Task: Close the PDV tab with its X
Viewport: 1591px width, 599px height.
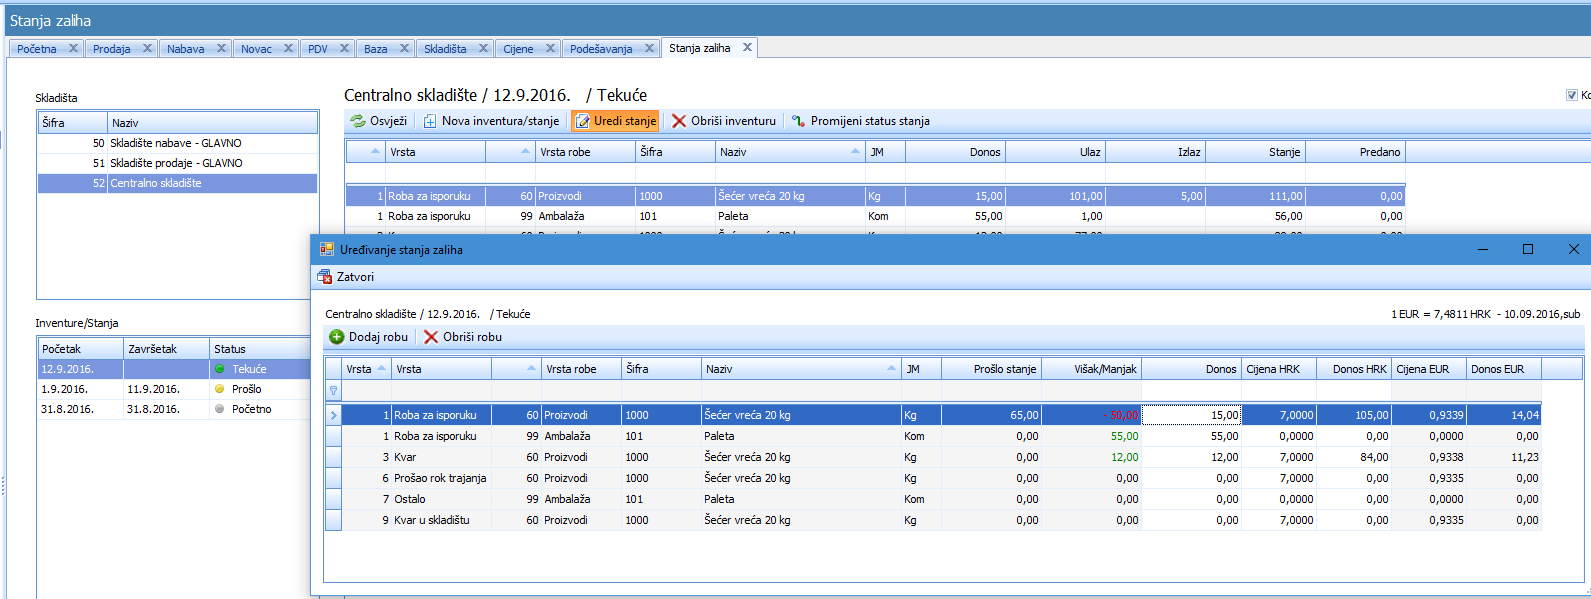Action: [344, 48]
